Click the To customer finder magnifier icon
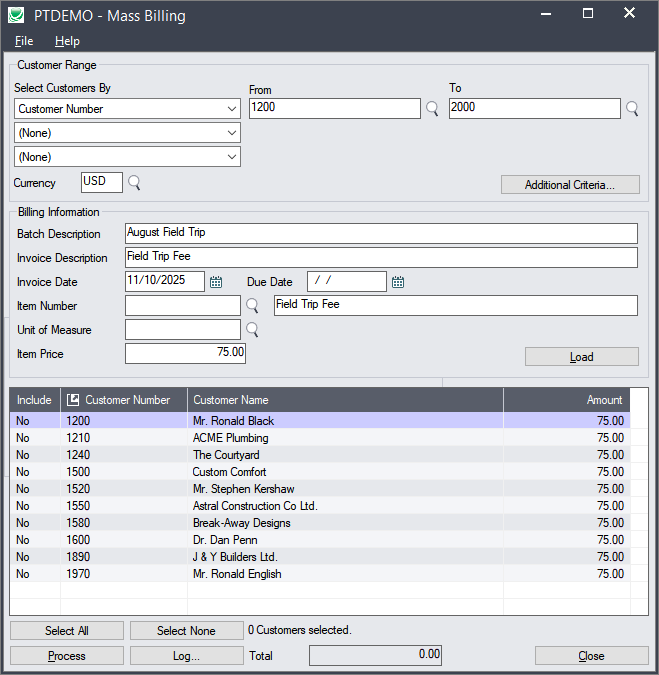Viewport: 659px width, 675px height. (632, 109)
